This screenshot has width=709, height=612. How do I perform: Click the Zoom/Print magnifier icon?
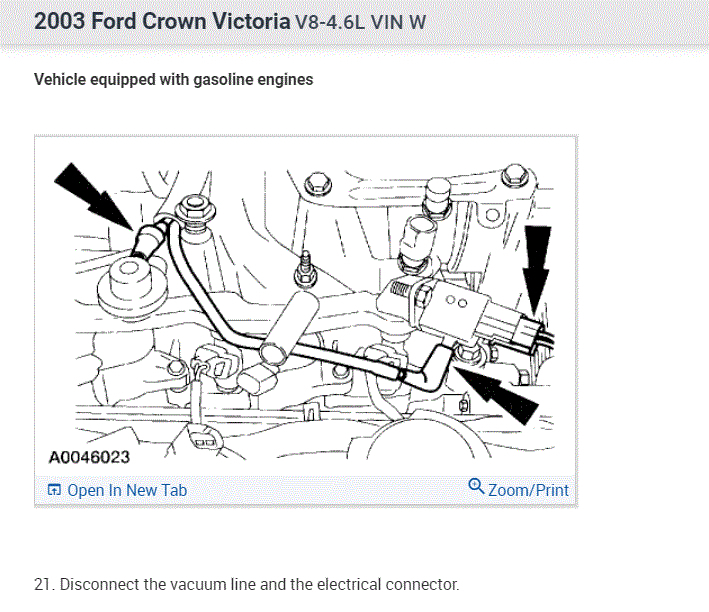pos(477,487)
